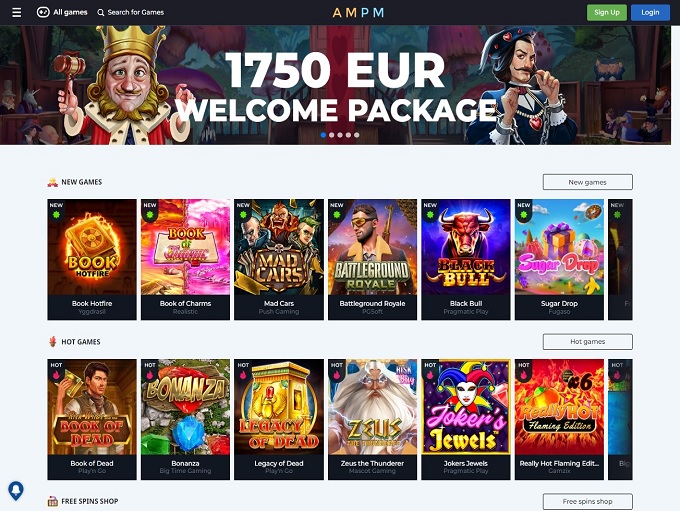Click the notification bell icon

click(x=16, y=491)
